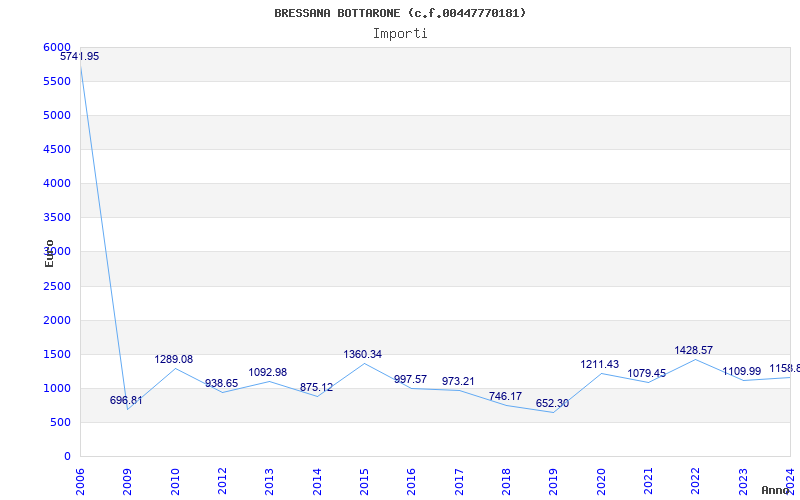The height and width of the screenshot is (500, 800).
Task: Click the 2009 year axis label
Action: tap(128, 481)
